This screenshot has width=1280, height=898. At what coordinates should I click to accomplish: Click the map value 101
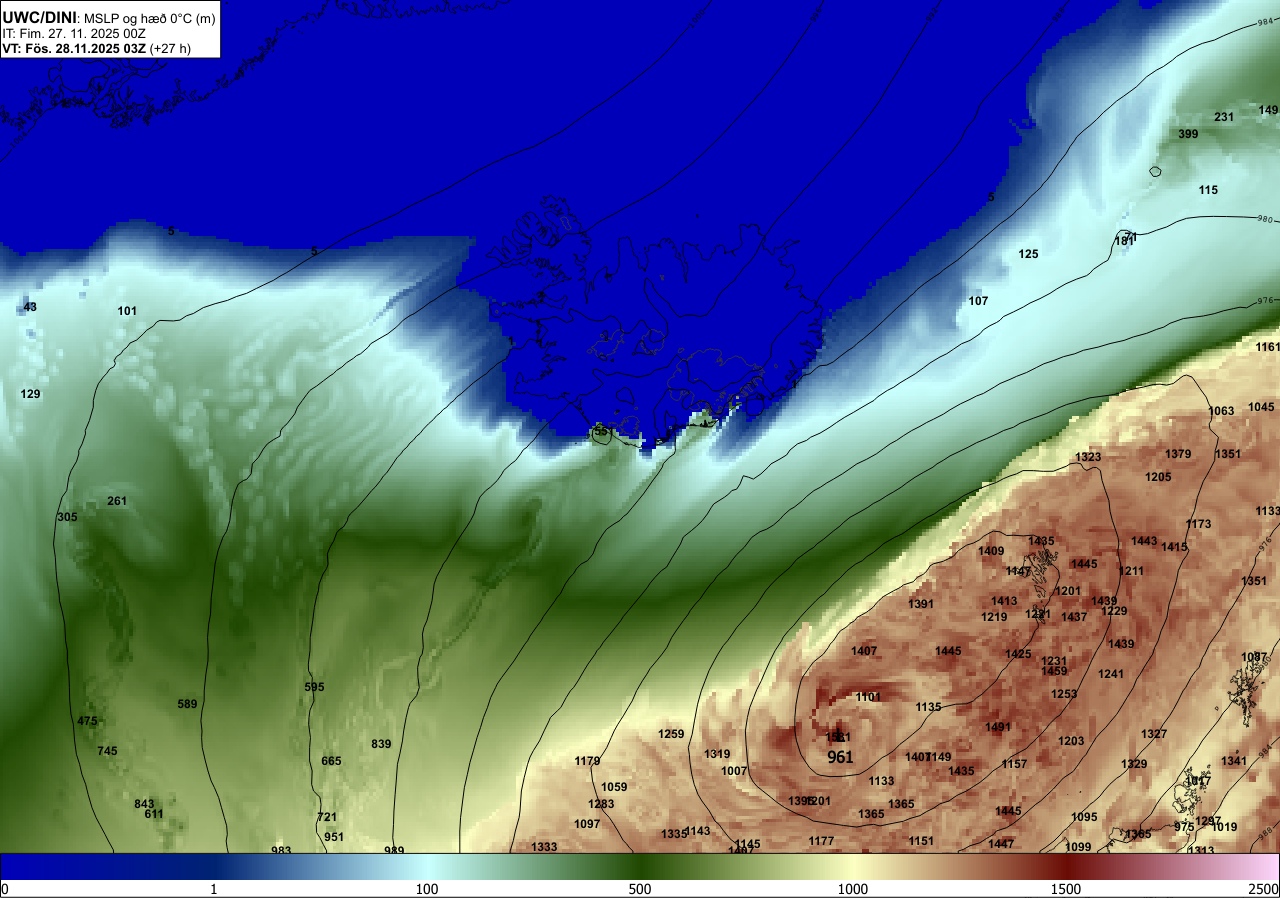(127, 311)
